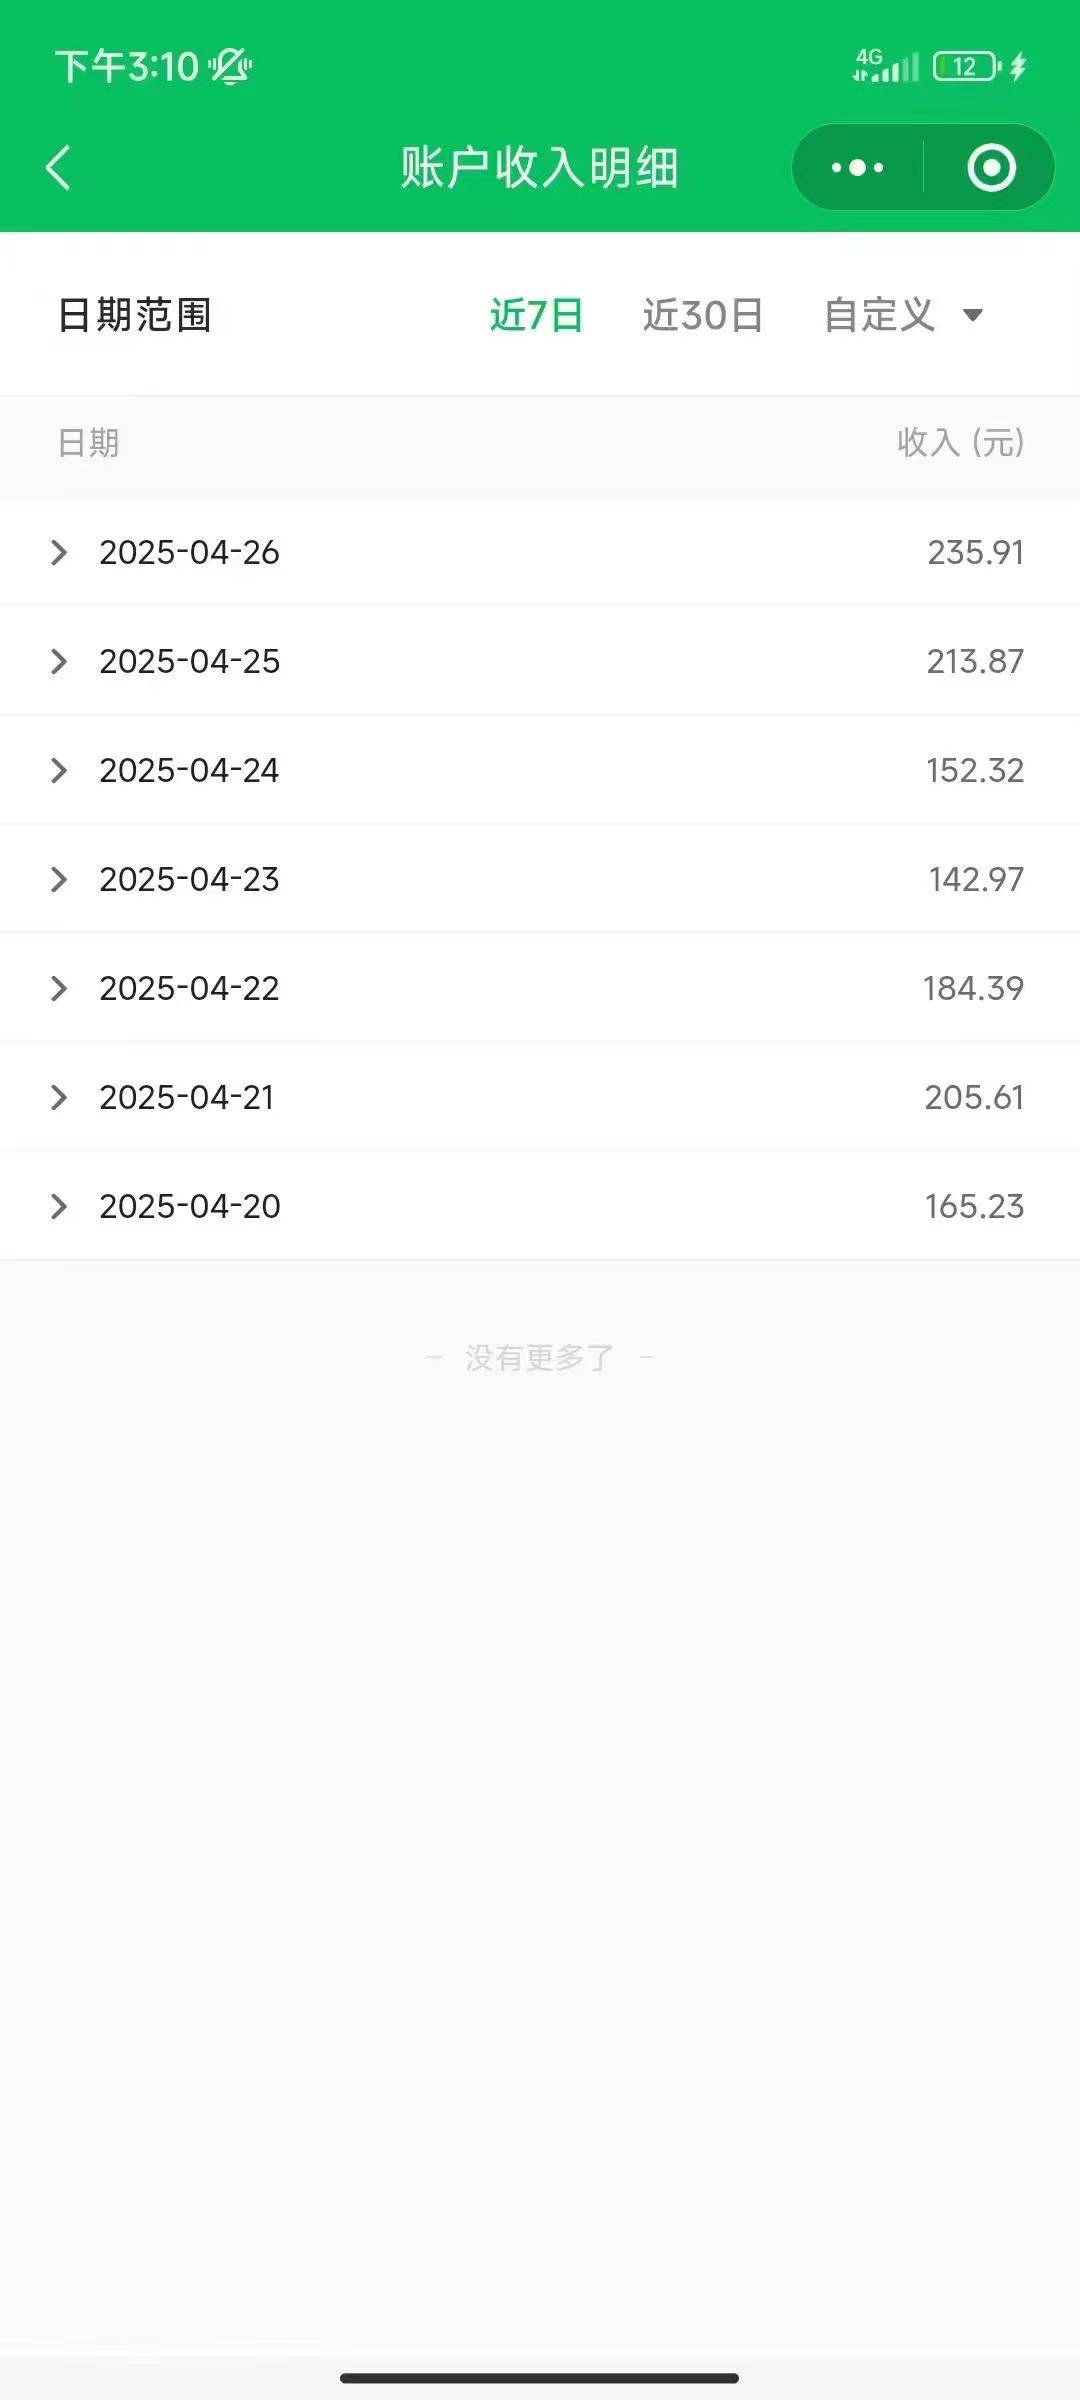Tap the back arrow in header
Viewport: 1080px width, 2400px height.
tap(58, 167)
